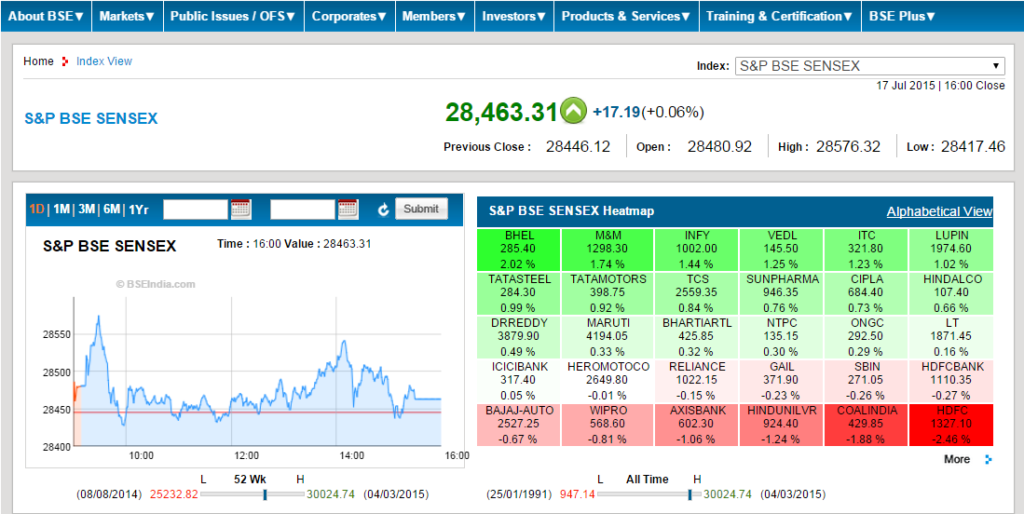Click the DRREDDY heatmap tile
This screenshot has width=1024, height=514.
point(519,337)
